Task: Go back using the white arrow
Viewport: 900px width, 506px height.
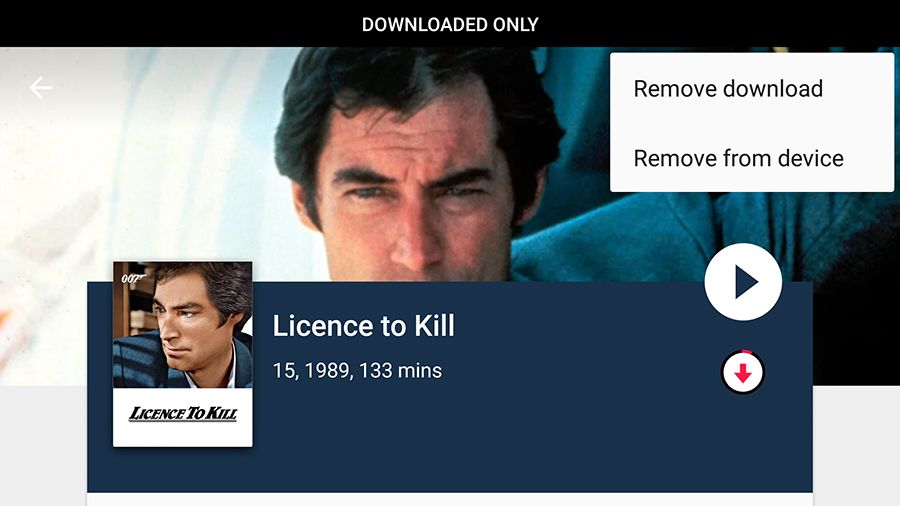Action: 41,88
